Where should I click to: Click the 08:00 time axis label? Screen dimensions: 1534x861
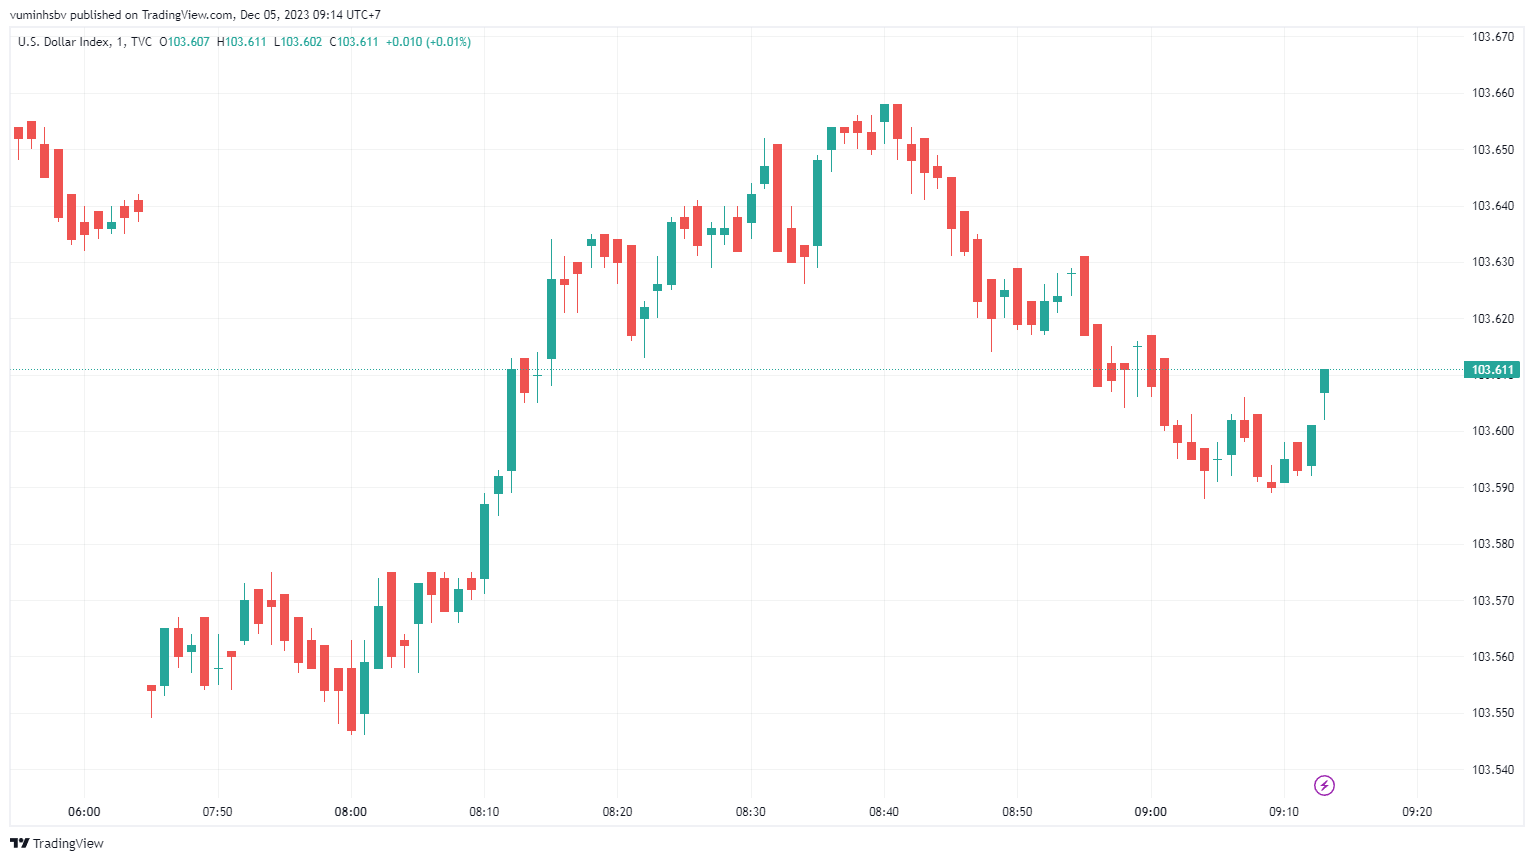[351, 812]
